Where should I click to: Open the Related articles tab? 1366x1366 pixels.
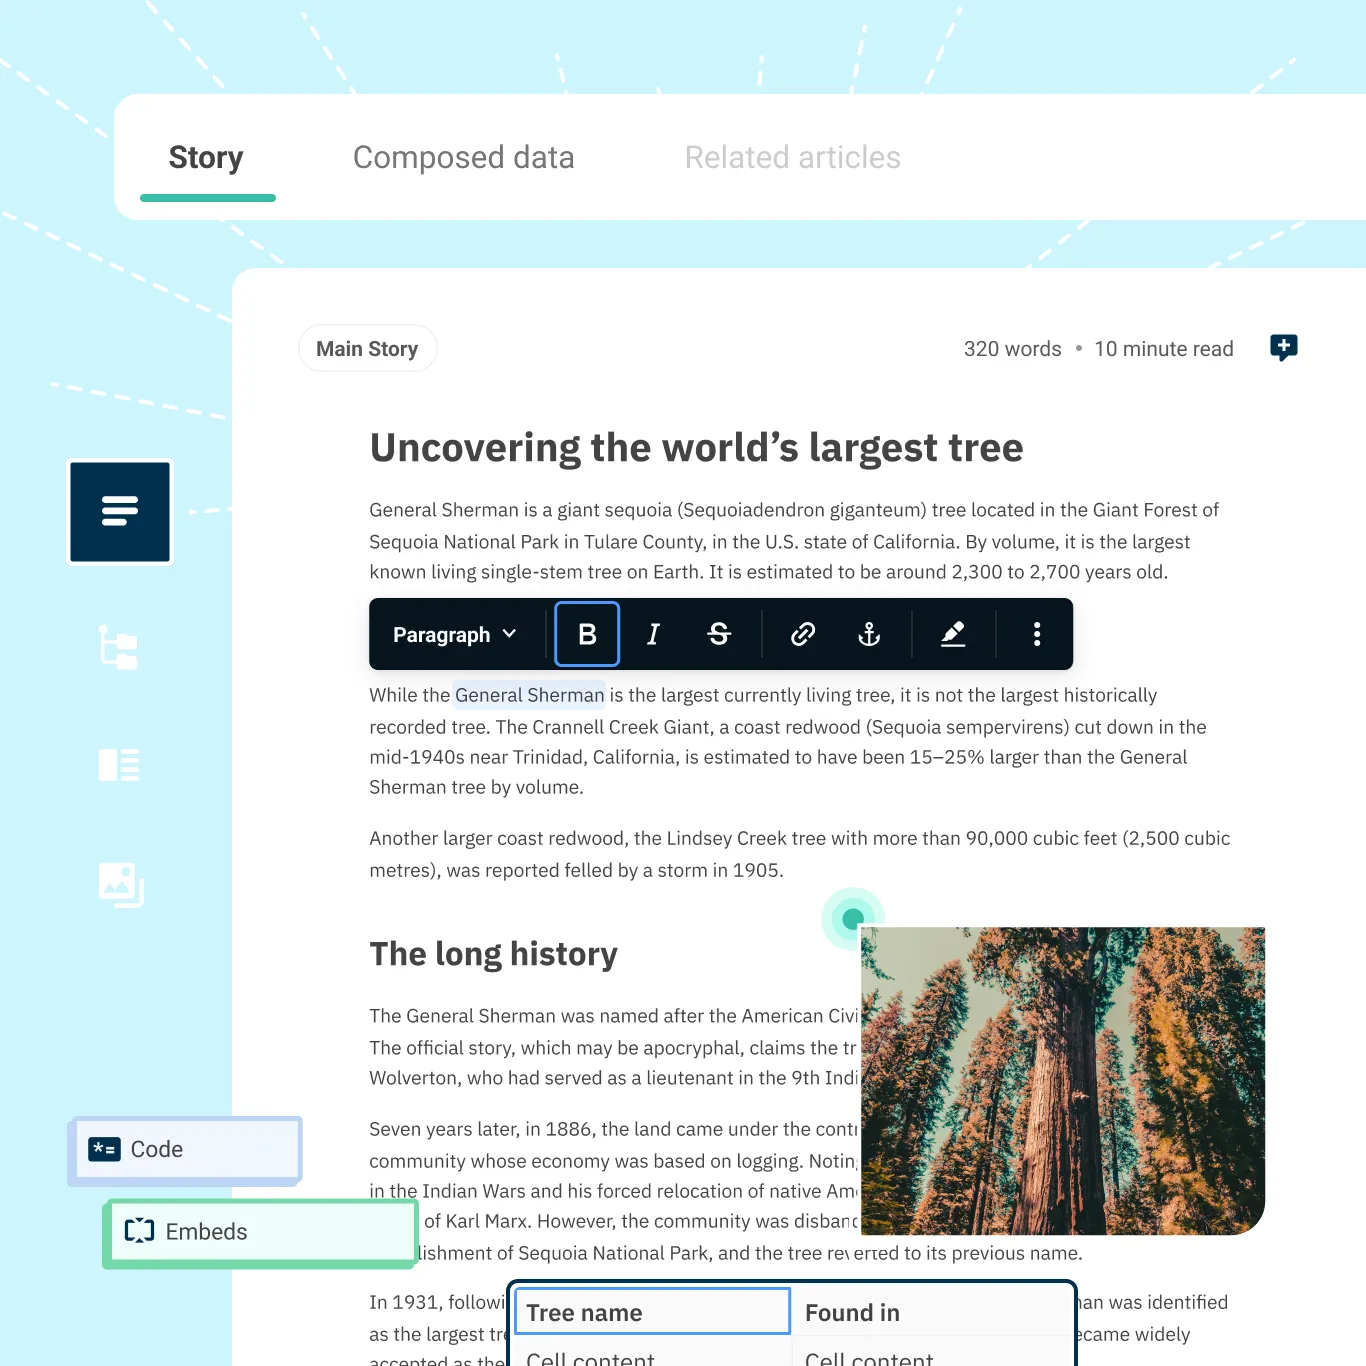coord(792,157)
